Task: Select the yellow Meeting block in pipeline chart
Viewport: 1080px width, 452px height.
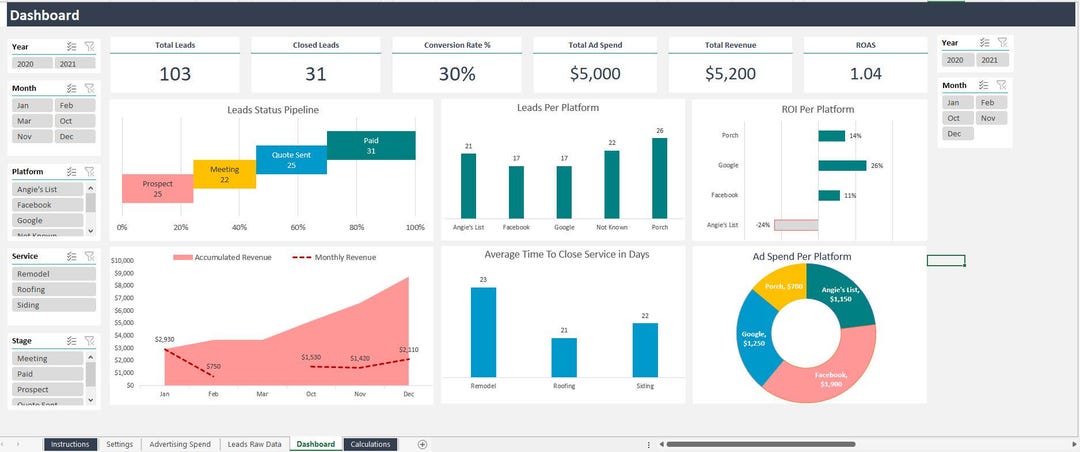Action: click(x=225, y=174)
